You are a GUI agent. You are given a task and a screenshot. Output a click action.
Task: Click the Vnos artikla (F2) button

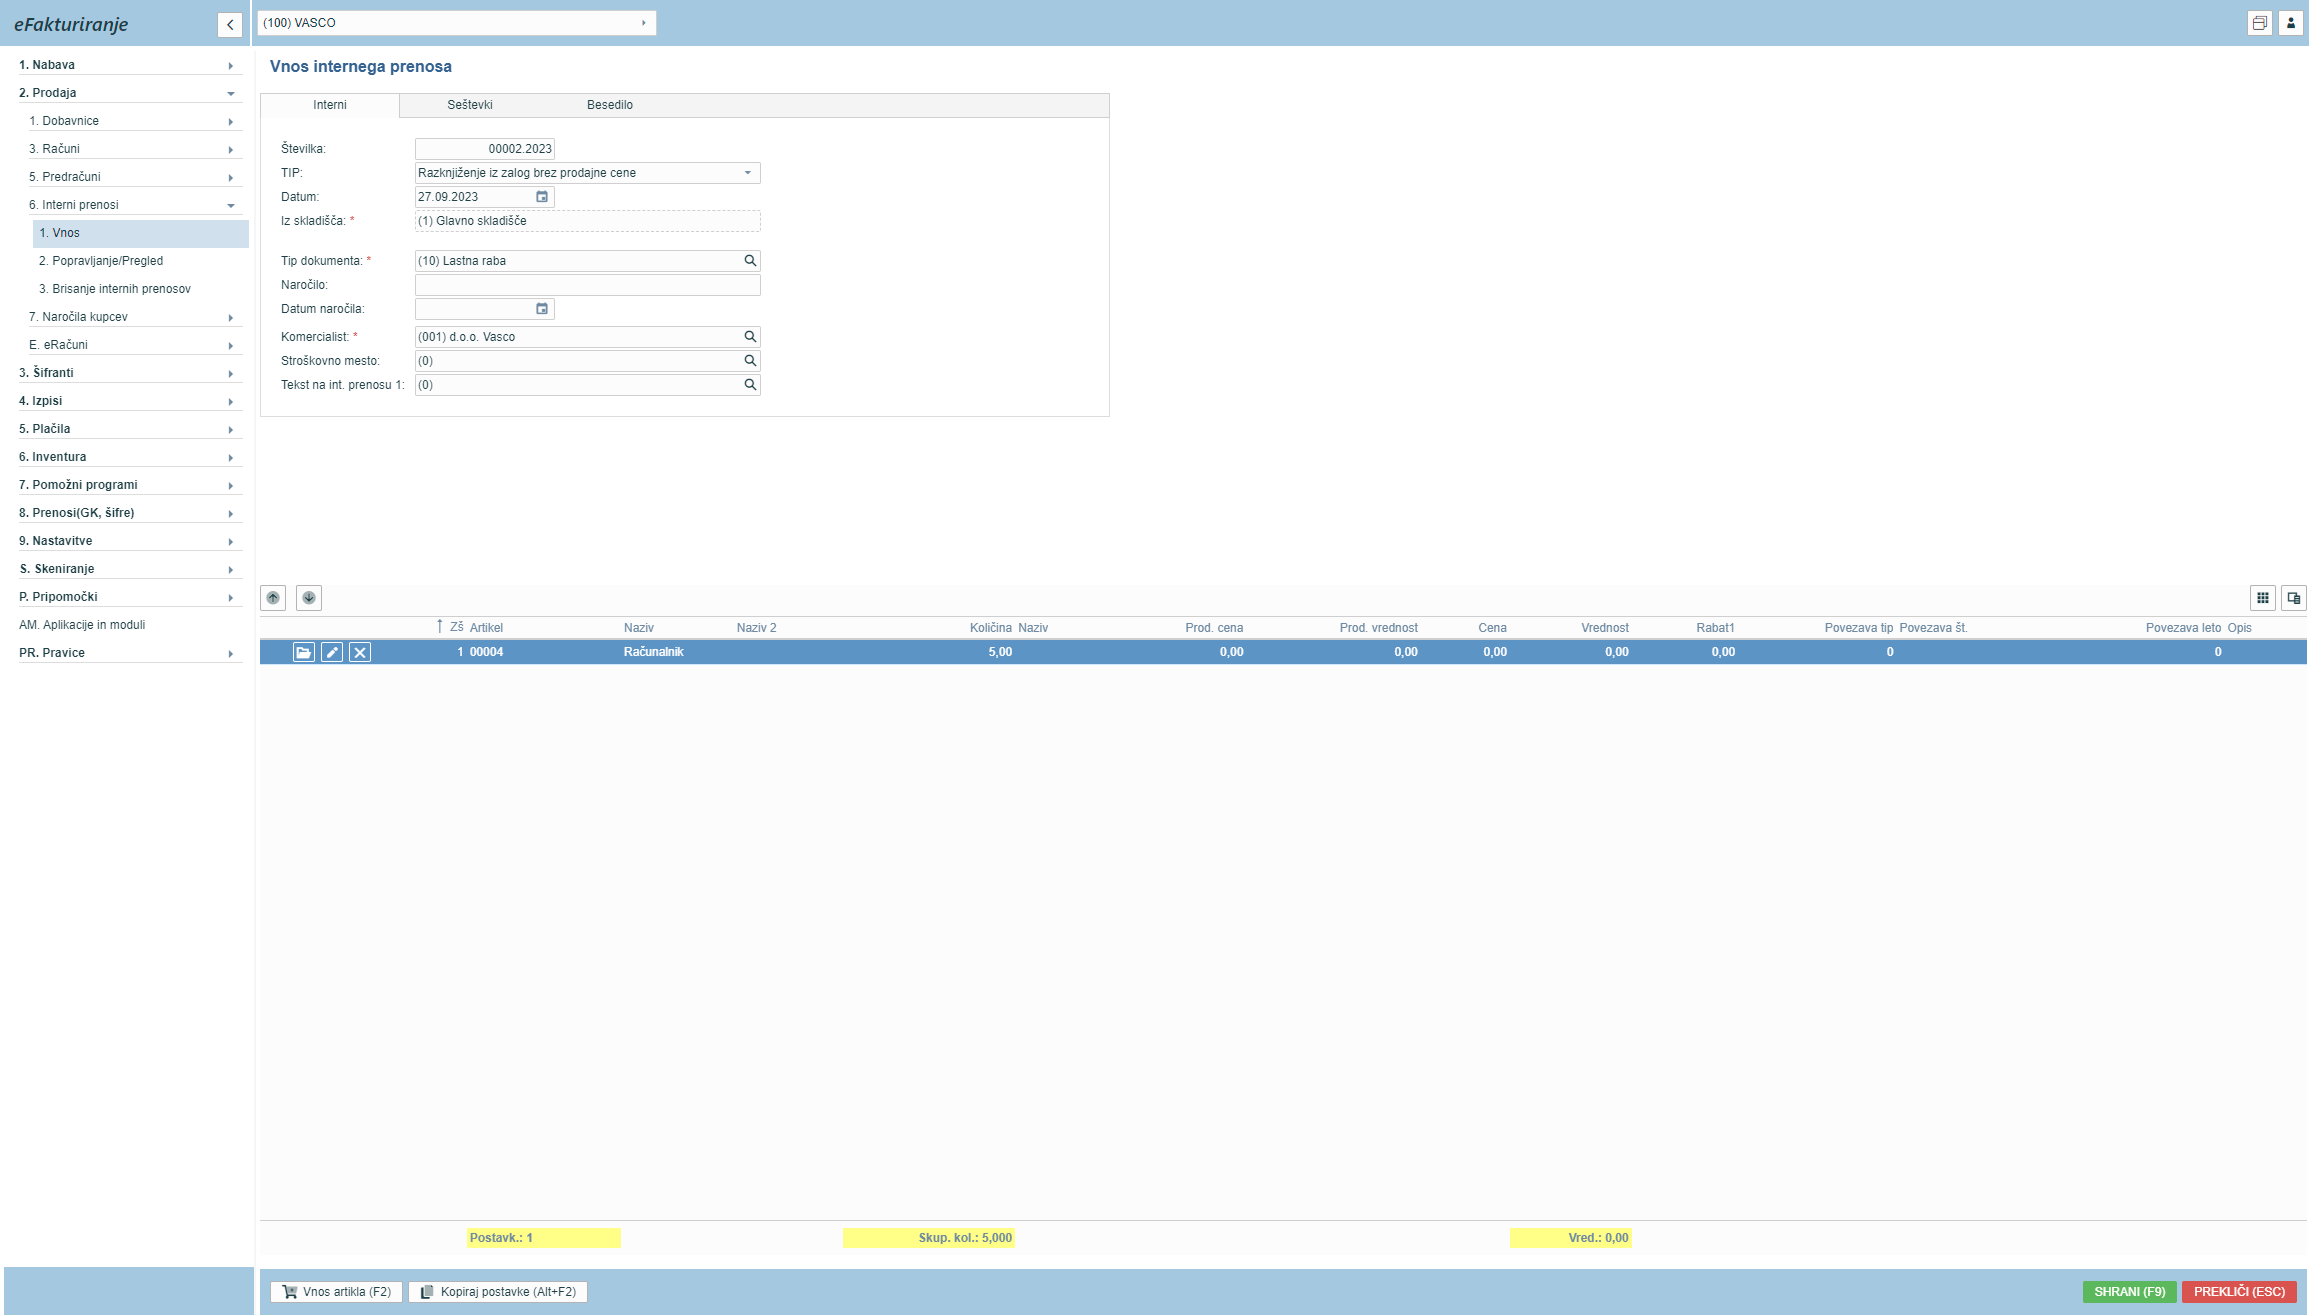click(337, 1292)
